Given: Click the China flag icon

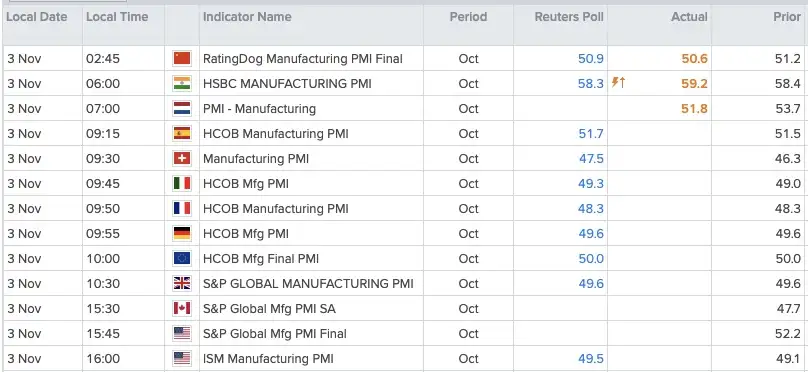Looking at the screenshot, I should pyautogui.click(x=182, y=59).
